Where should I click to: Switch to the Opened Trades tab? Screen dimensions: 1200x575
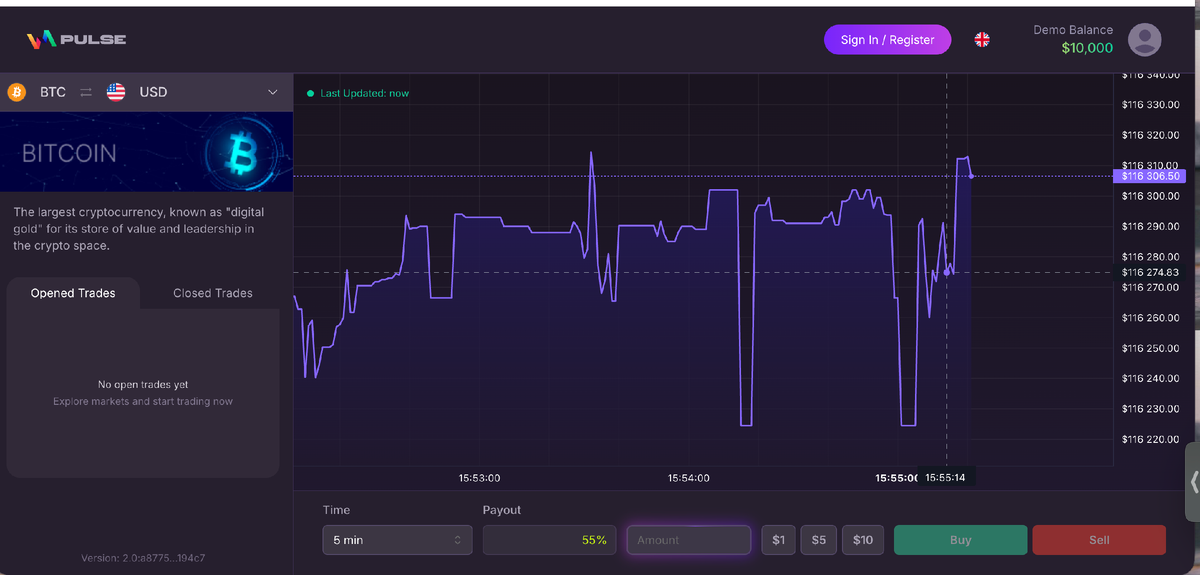[73, 293]
